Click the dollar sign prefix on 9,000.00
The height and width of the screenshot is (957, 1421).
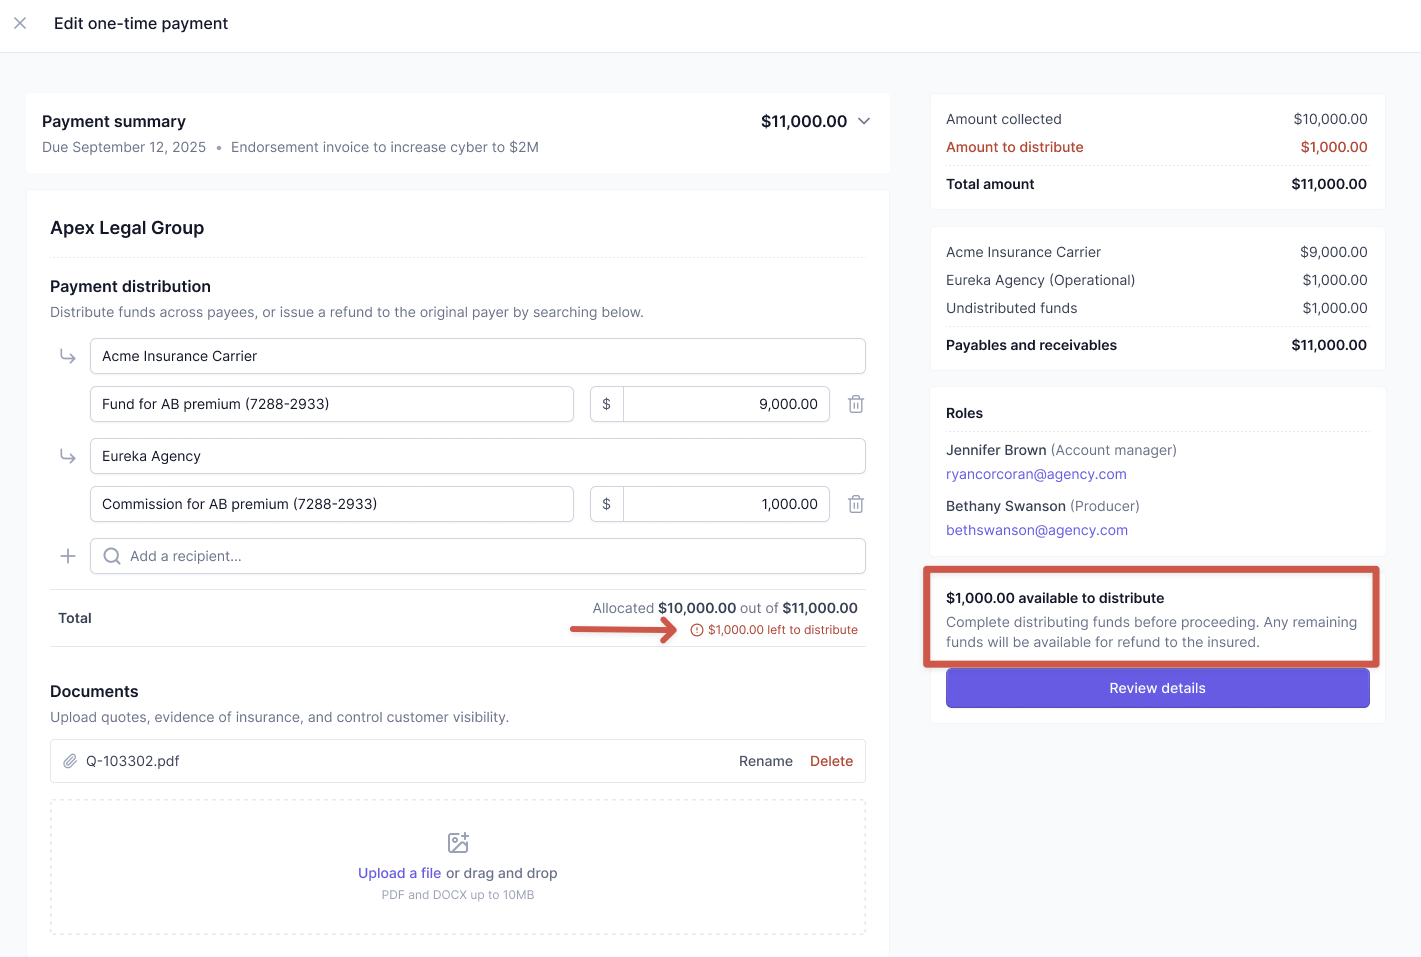click(607, 404)
